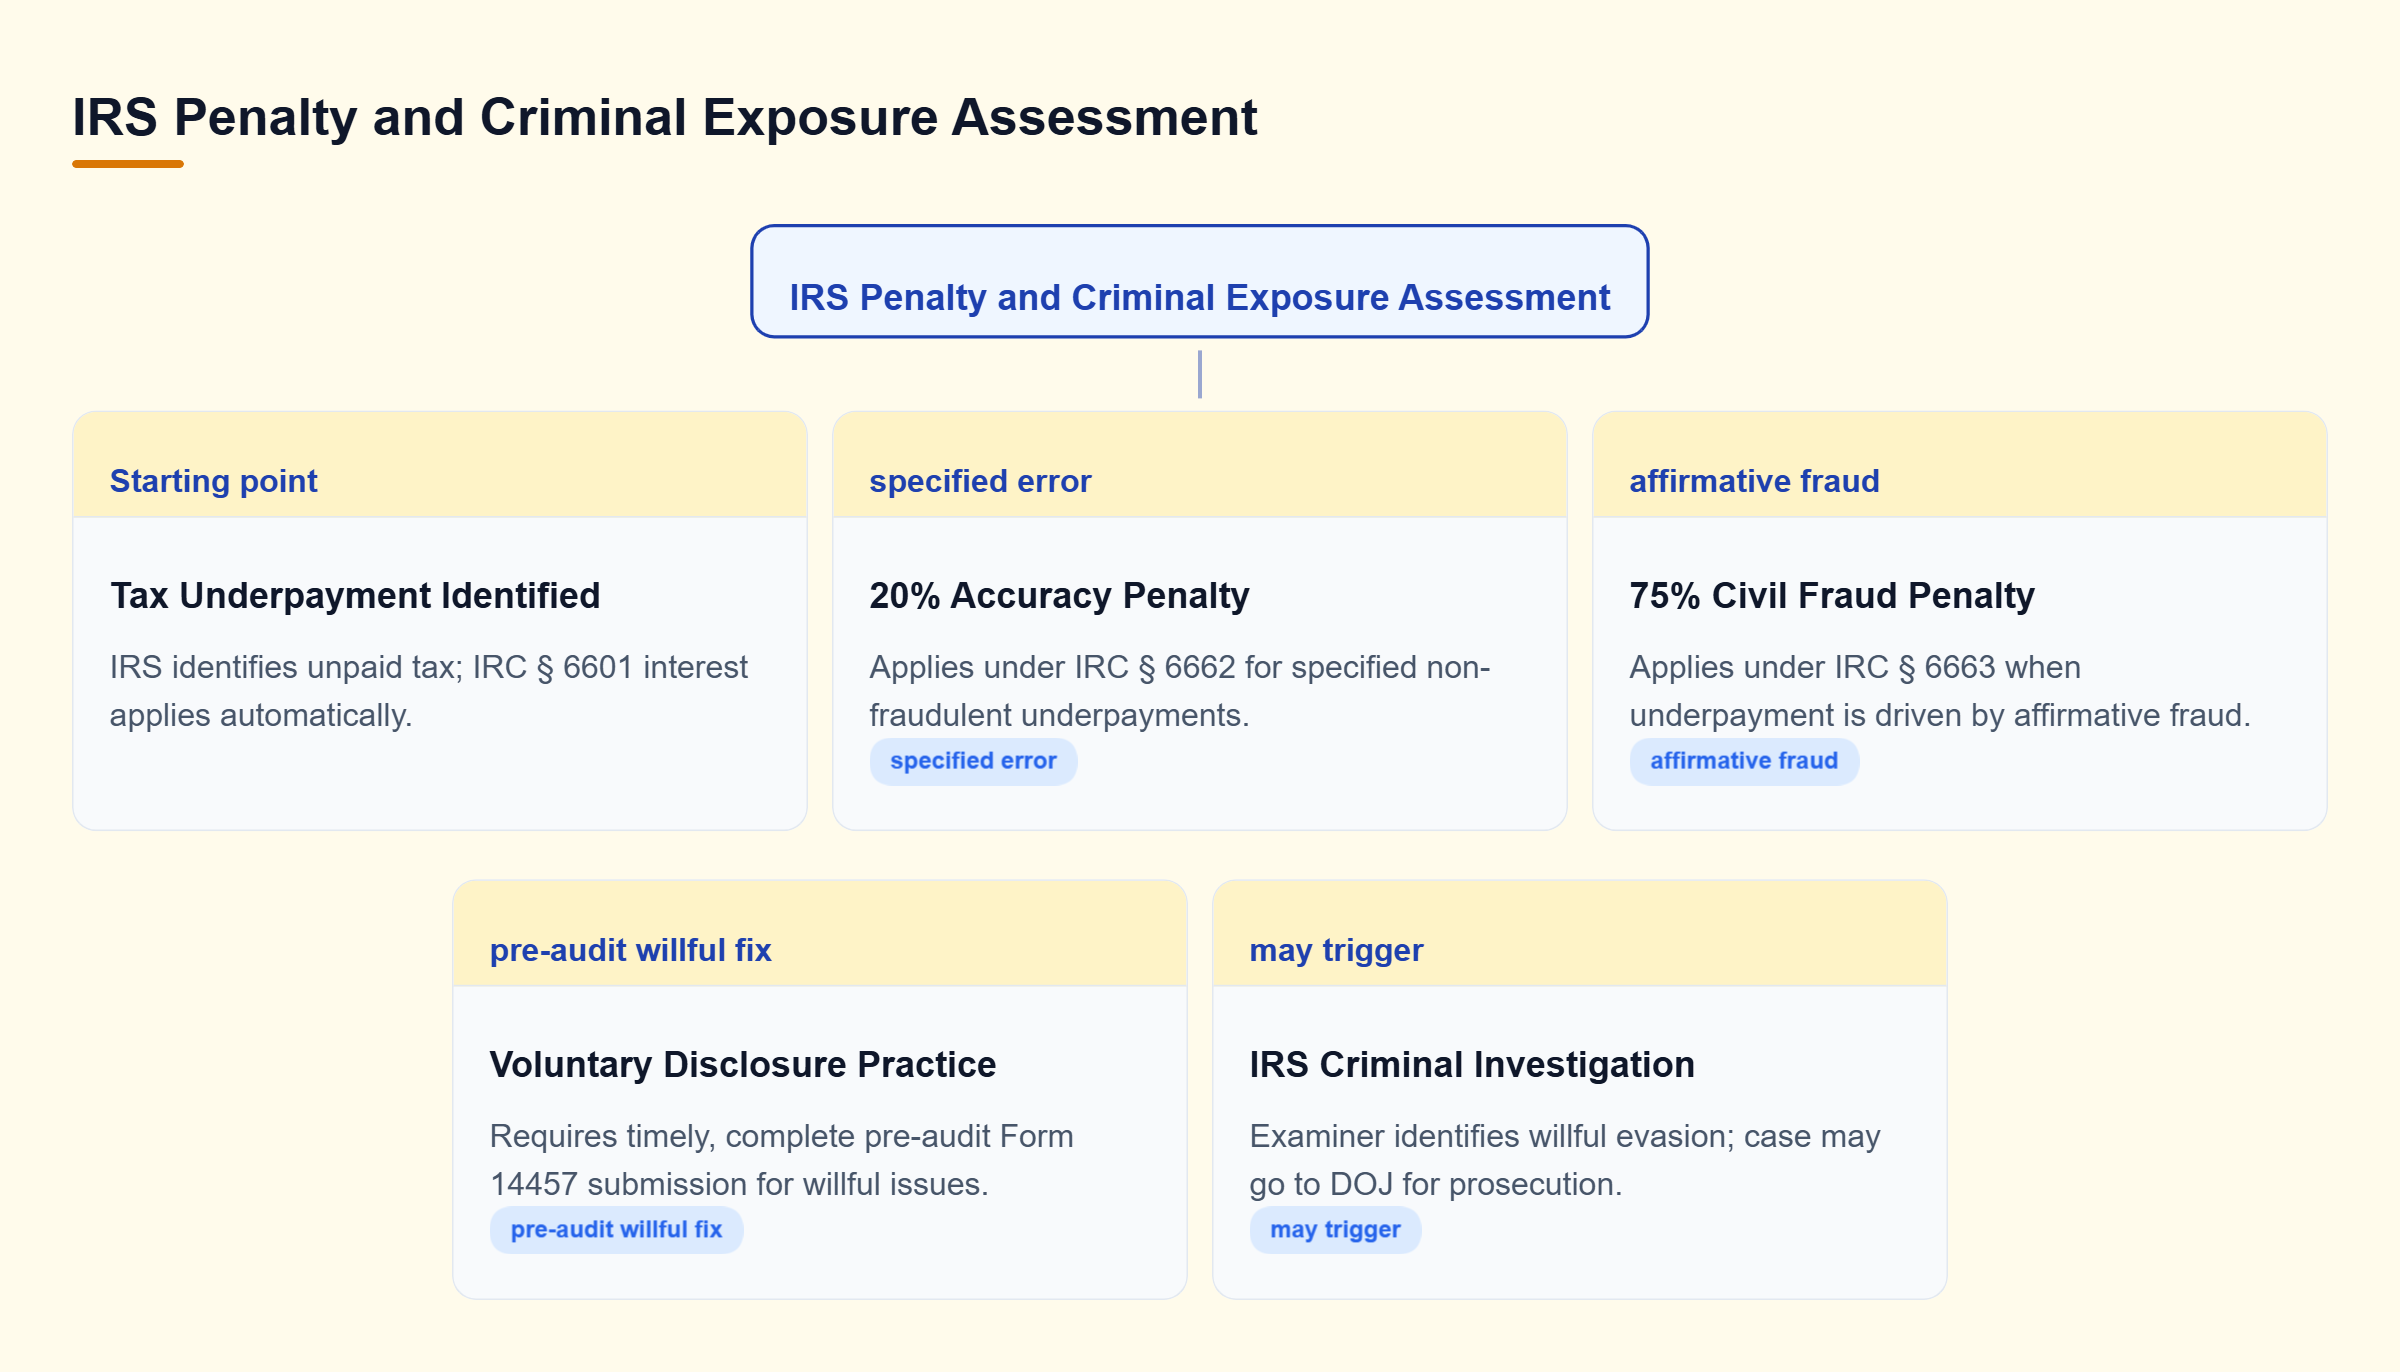This screenshot has height=1372, width=2400.
Task: Select the blue-bordered root assessment box
Action: click(x=1199, y=281)
